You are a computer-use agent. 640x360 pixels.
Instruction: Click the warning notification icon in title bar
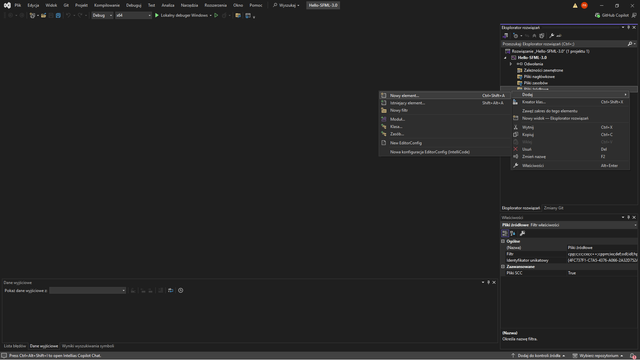click(x=575, y=5)
